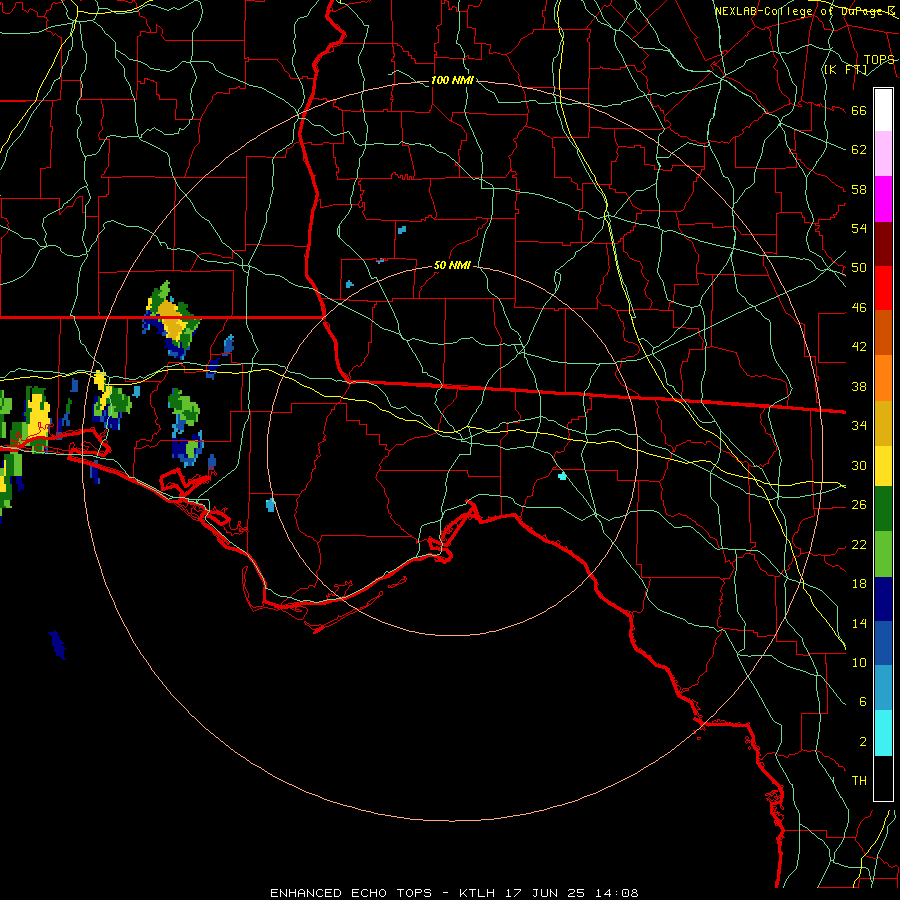Click the light green legend swatch
Image resolution: width=900 pixels, height=900 pixels.
point(883,554)
